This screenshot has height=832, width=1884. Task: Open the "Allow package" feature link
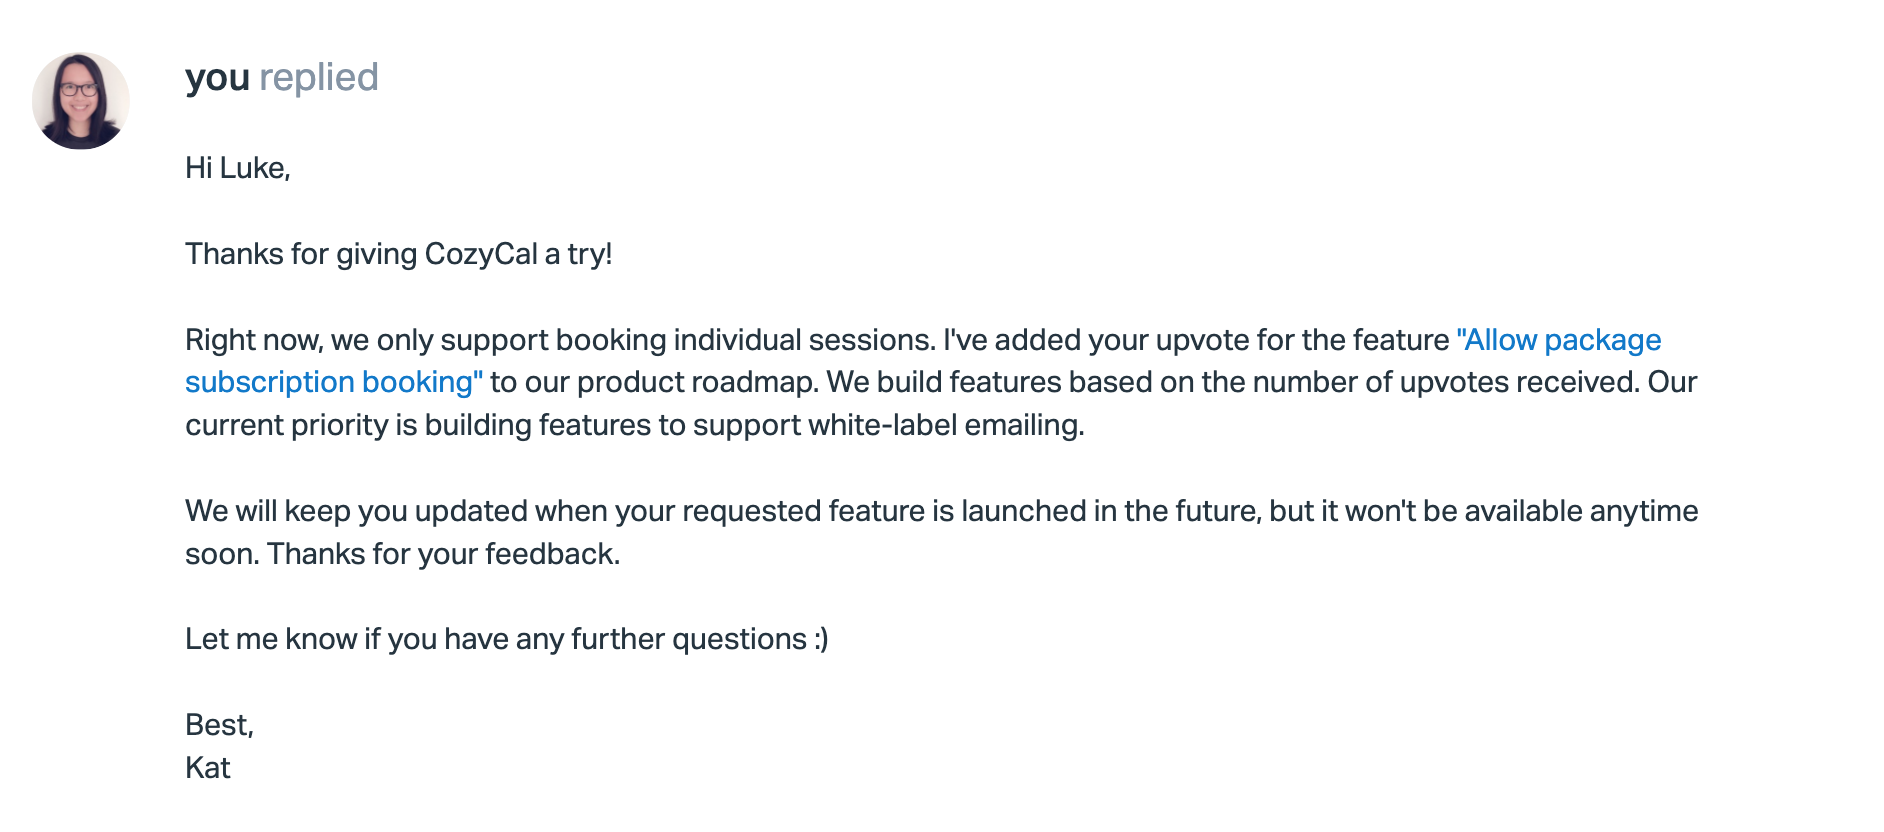(1558, 340)
